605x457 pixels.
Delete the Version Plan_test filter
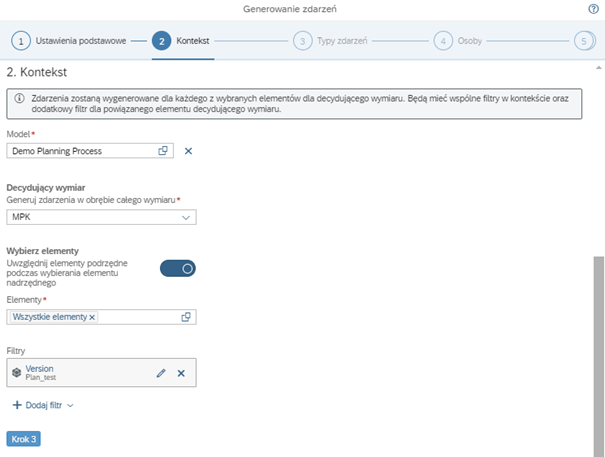pos(181,373)
